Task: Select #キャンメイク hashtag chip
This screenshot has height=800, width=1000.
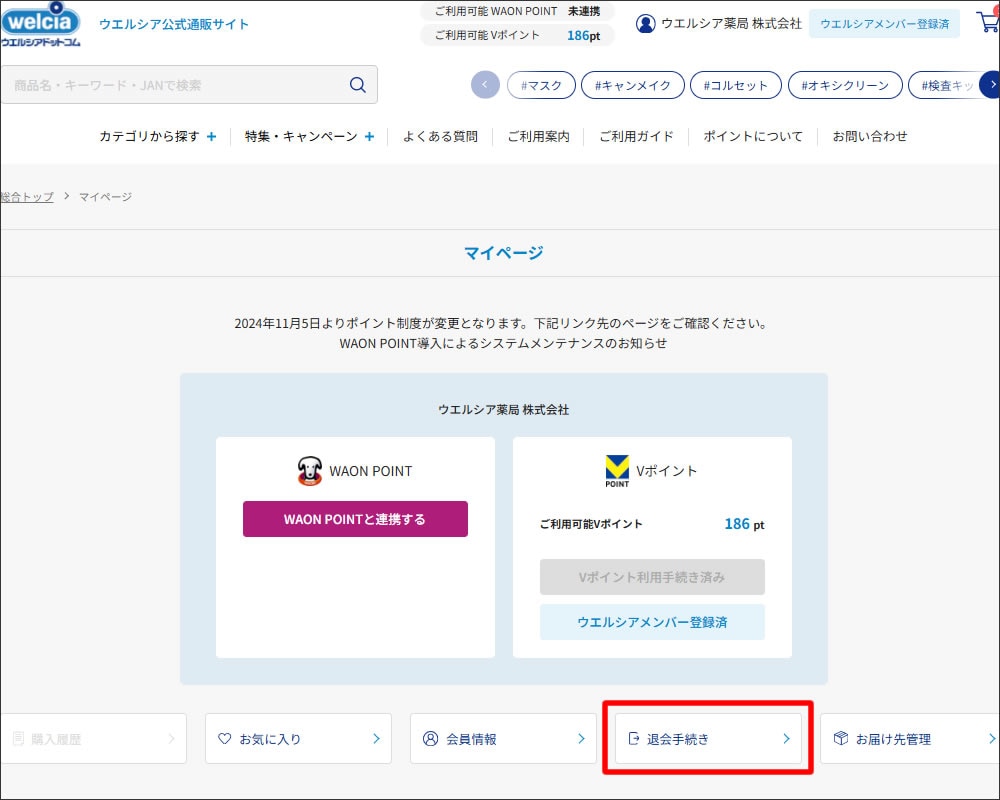Action: click(x=633, y=85)
